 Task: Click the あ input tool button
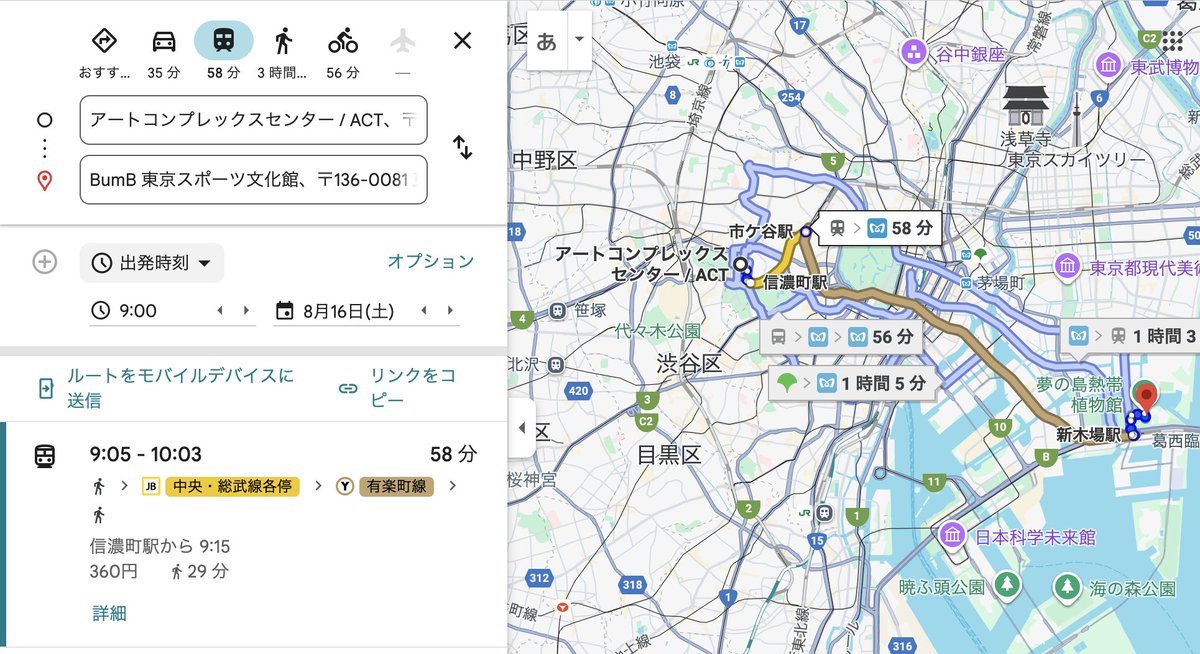546,41
